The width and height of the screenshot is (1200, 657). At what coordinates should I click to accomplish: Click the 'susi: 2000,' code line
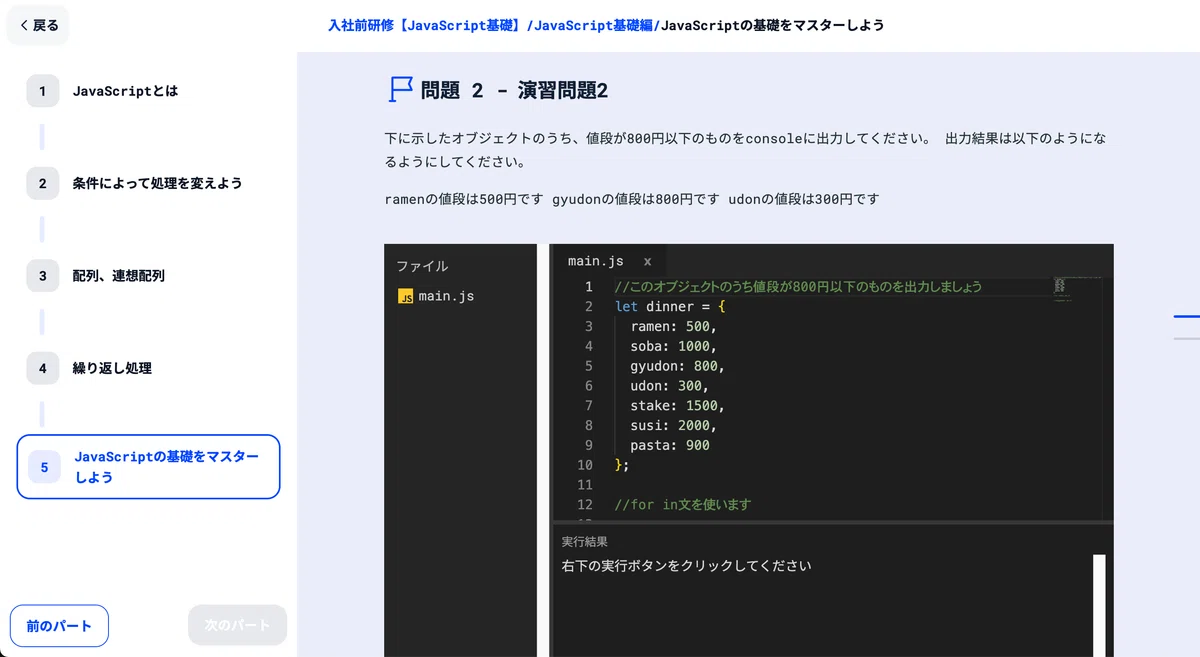tap(674, 425)
